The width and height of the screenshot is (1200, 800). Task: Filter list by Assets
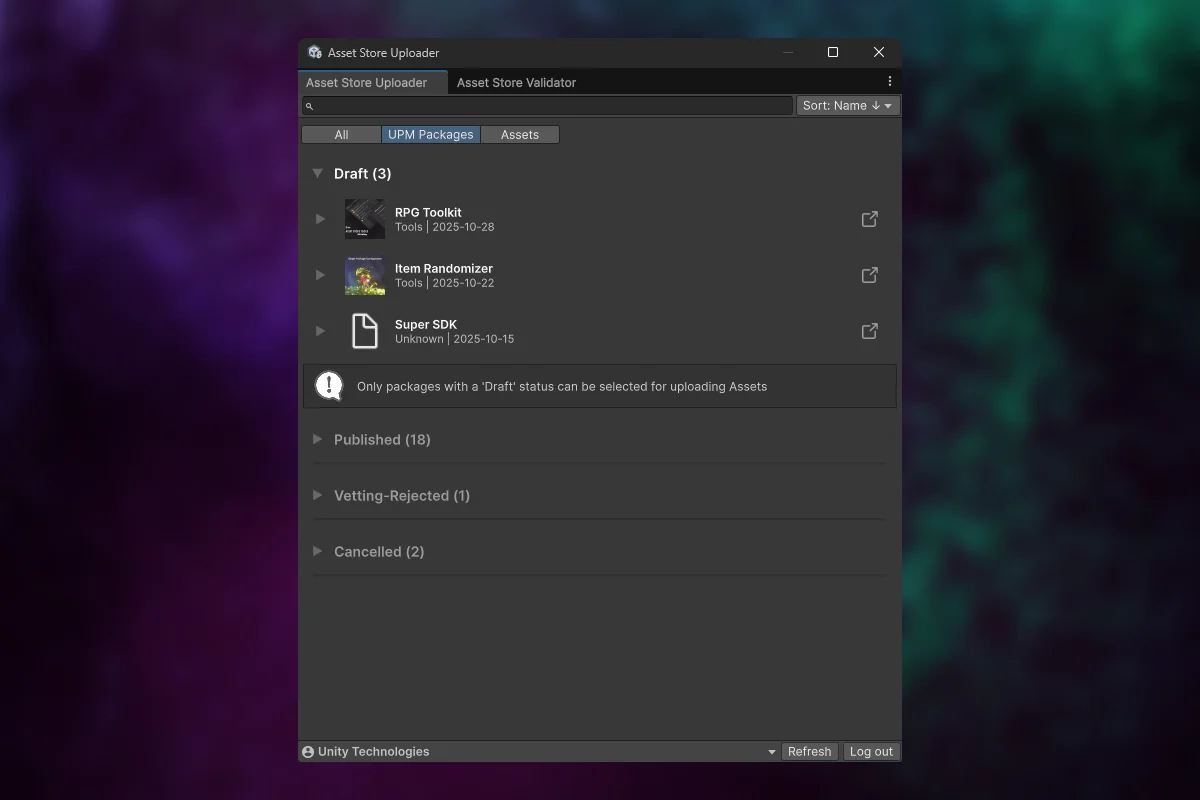[519, 135]
